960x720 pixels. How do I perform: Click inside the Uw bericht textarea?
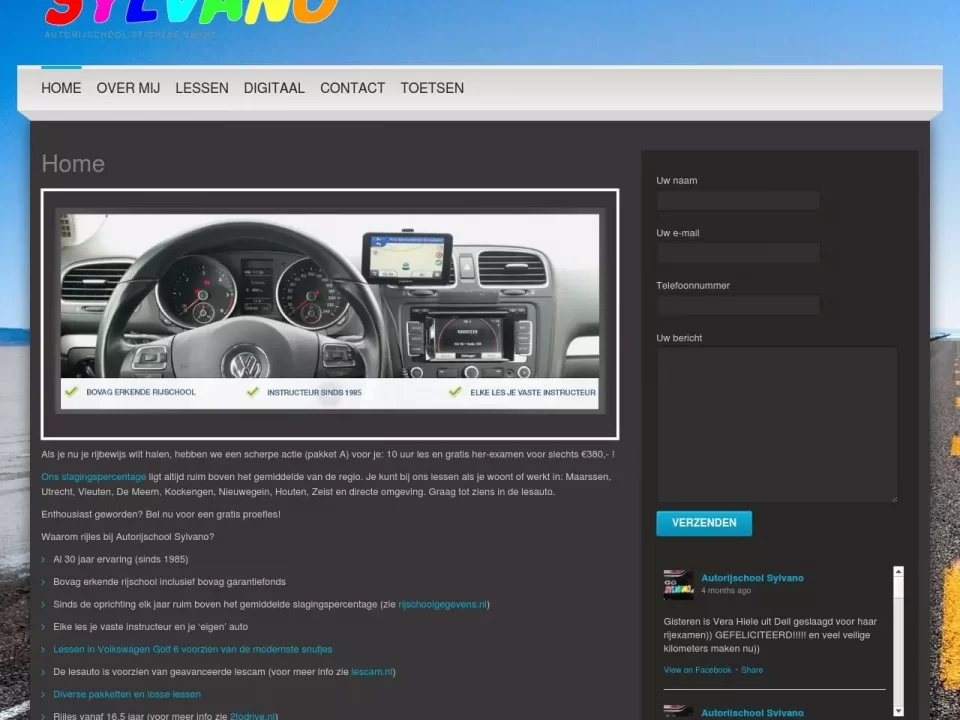point(777,424)
